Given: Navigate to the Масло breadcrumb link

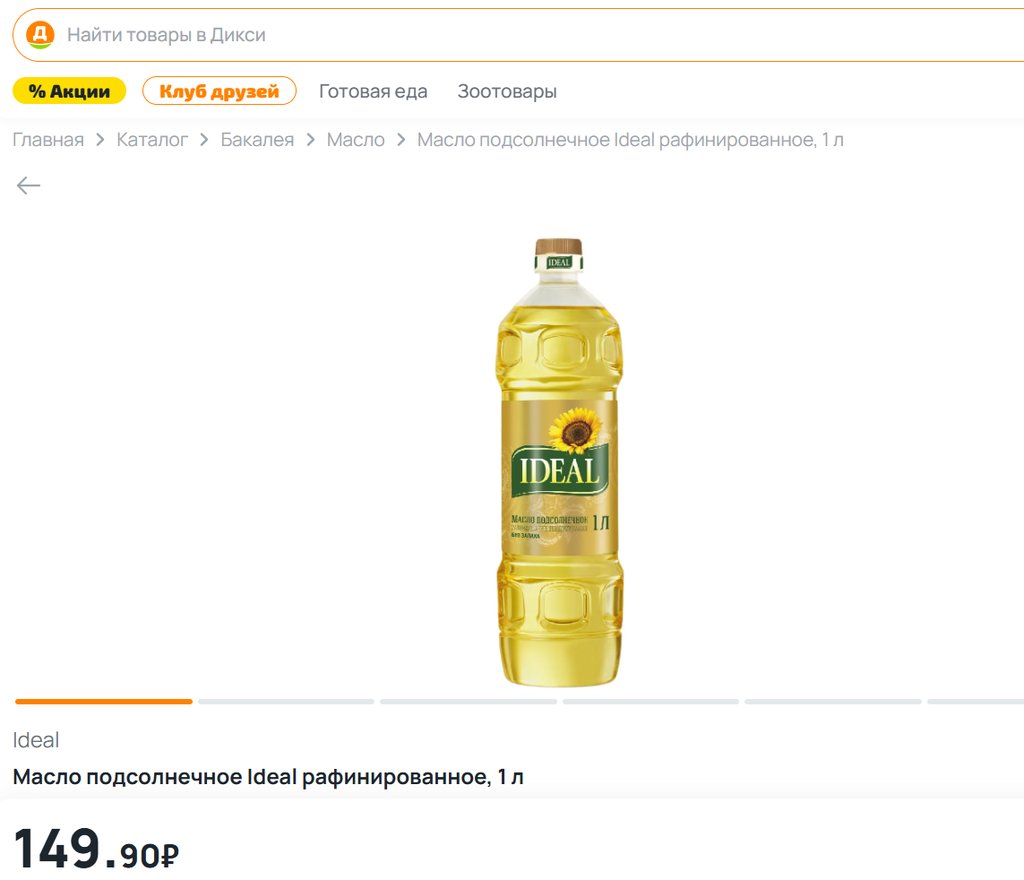Looking at the screenshot, I should [x=355, y=140].
